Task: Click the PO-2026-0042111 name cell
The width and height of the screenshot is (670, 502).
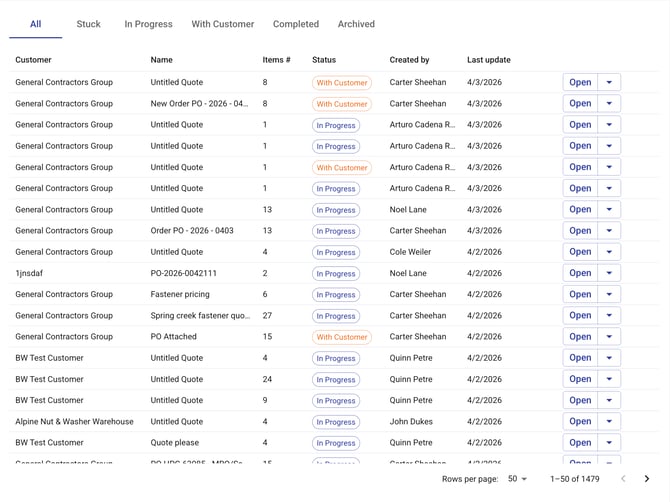Action: [183, 273]
